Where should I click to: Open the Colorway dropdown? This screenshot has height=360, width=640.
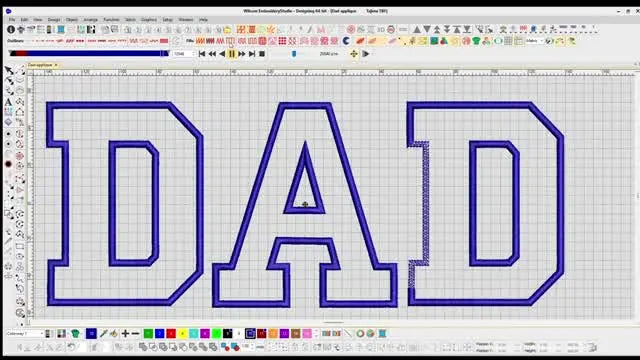(24, 333)
